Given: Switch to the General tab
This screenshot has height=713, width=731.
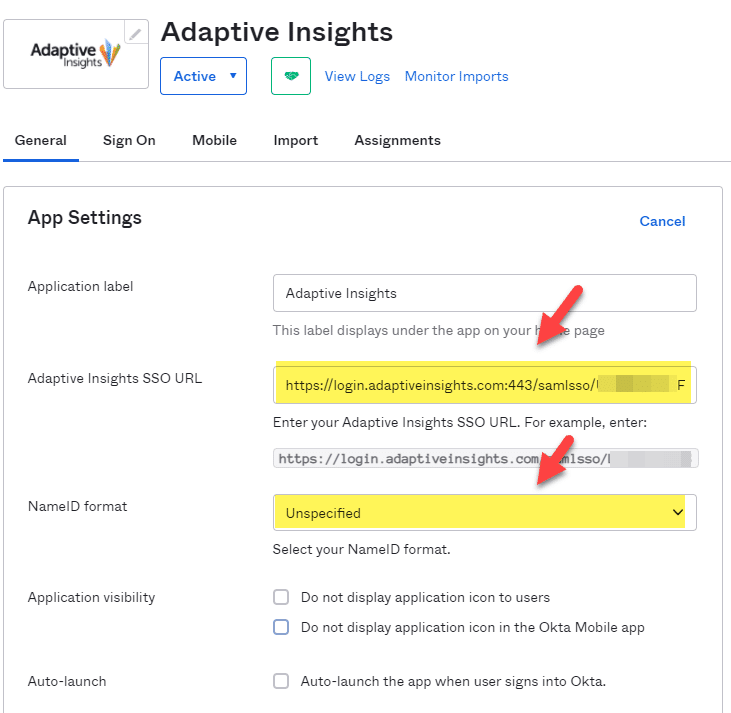Looking at the screenshot, I should tap(41, 141).
